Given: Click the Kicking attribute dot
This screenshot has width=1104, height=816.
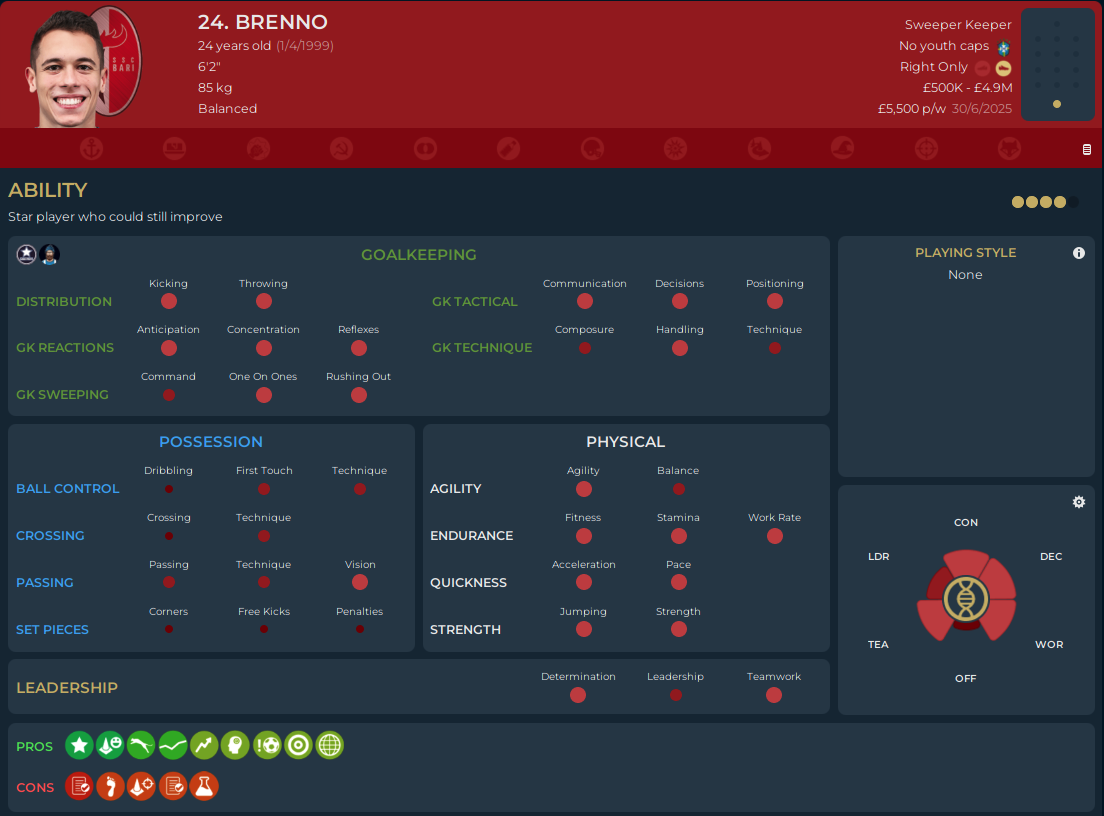Looking at the screenshot, I should click(x=169, y=301).
